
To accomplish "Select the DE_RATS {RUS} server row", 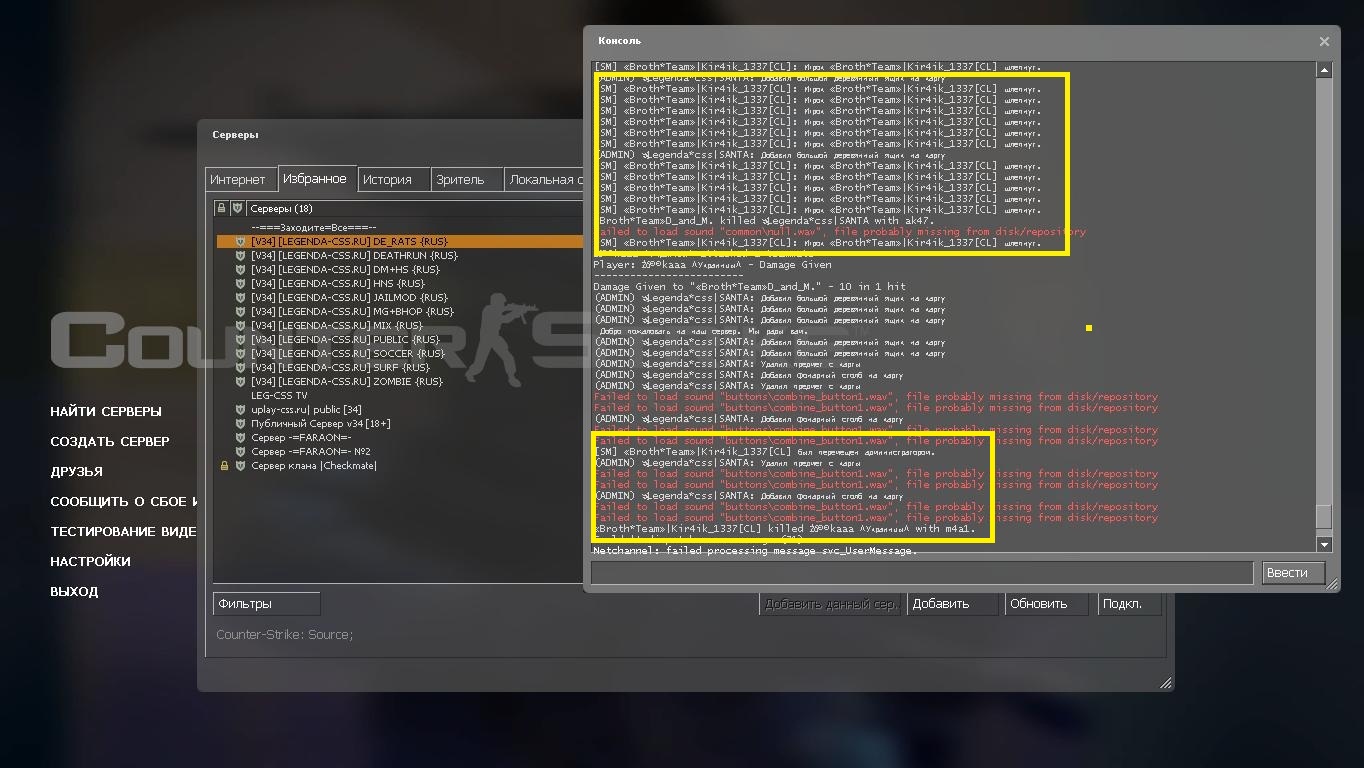I will click(399, 241).
